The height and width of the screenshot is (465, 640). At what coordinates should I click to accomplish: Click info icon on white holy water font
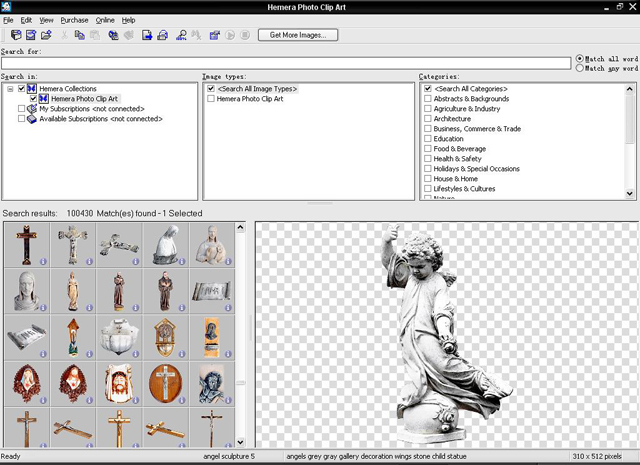[x=136, y=354]
